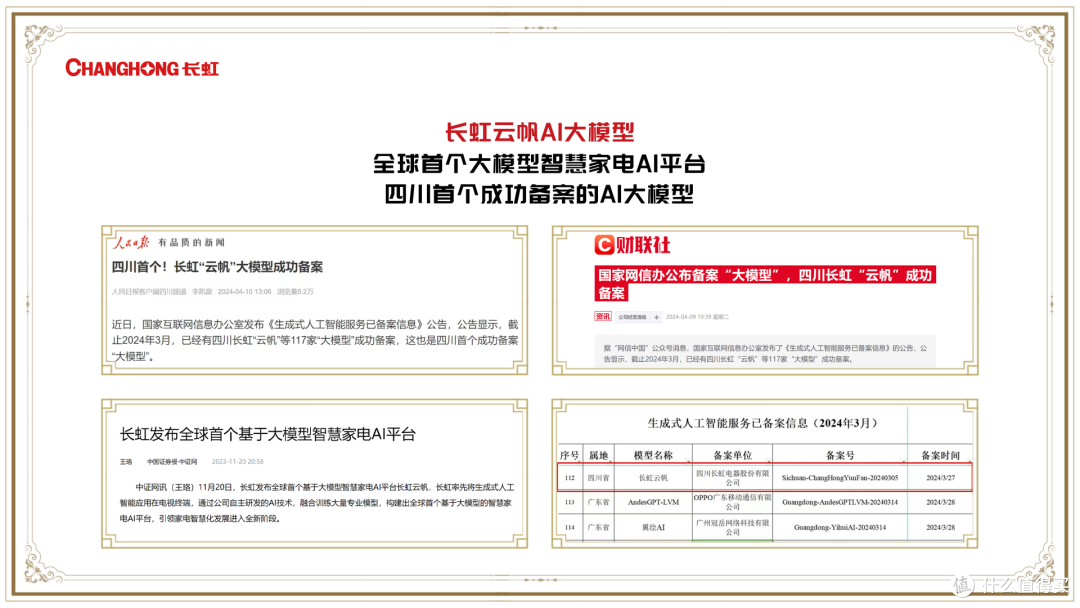Click the slogan 有品质的新闻
Image resolution: width=1080 pixels, height=608 pixels.
(191, 242)
